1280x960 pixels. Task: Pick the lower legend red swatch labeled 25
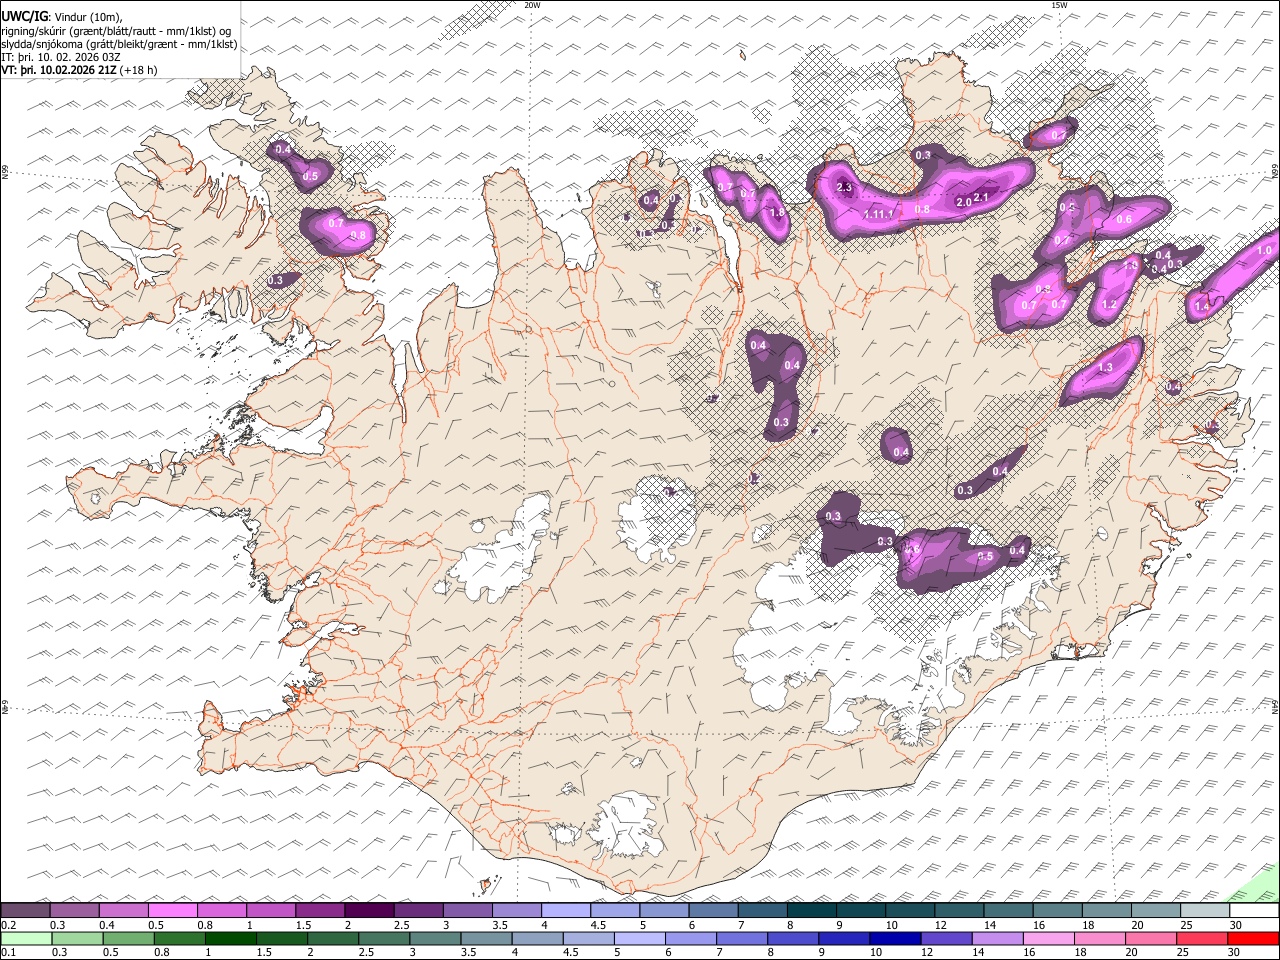[x=1202, y=938]
